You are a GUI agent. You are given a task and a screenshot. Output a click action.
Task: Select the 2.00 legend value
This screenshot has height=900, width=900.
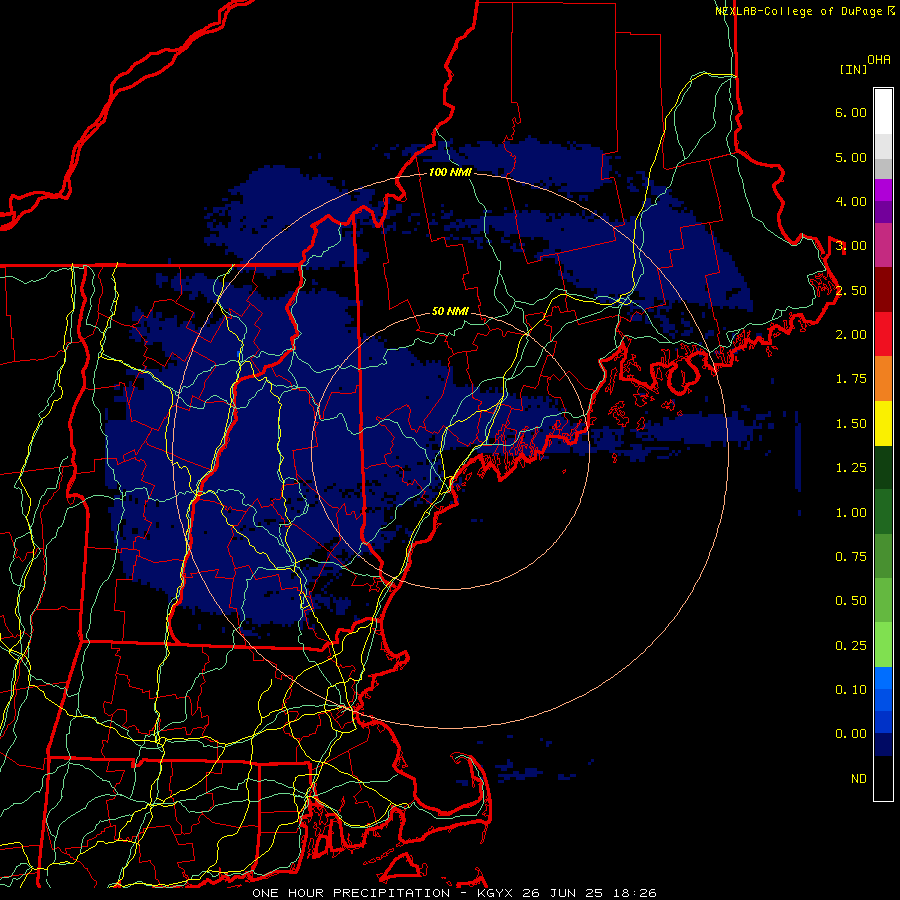851,335
